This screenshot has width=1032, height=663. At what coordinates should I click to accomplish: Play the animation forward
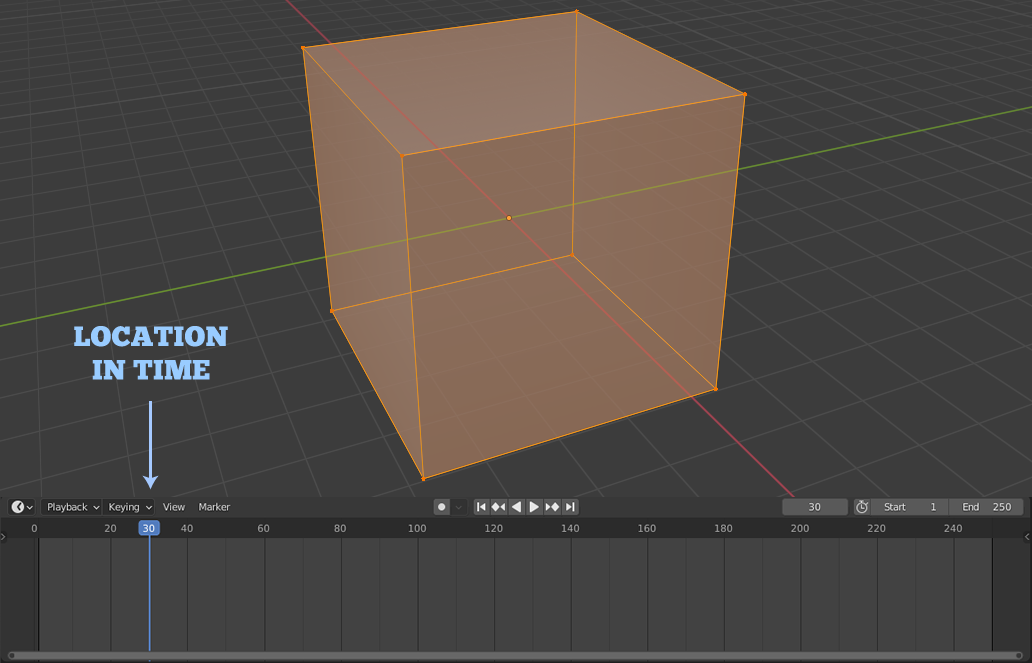[533, 507]
